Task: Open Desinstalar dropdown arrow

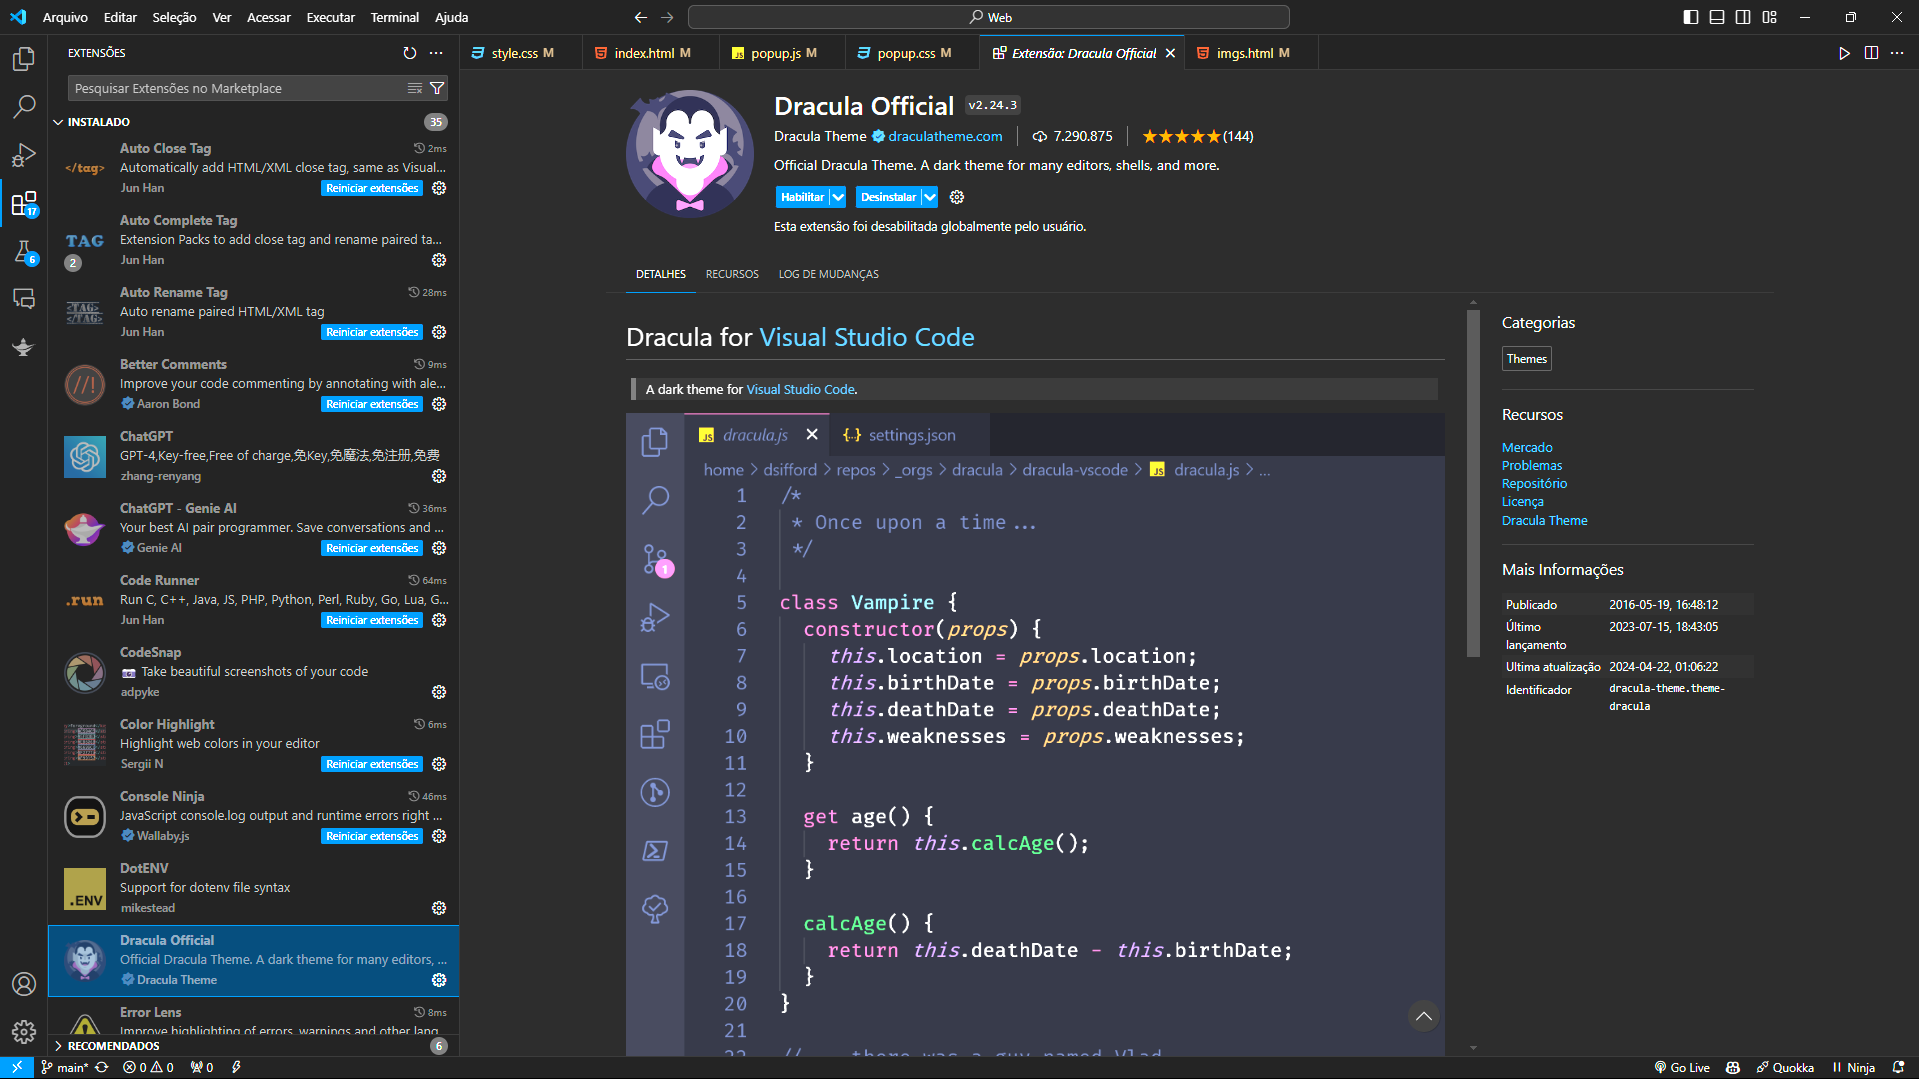Action: (x=930, y=197)
